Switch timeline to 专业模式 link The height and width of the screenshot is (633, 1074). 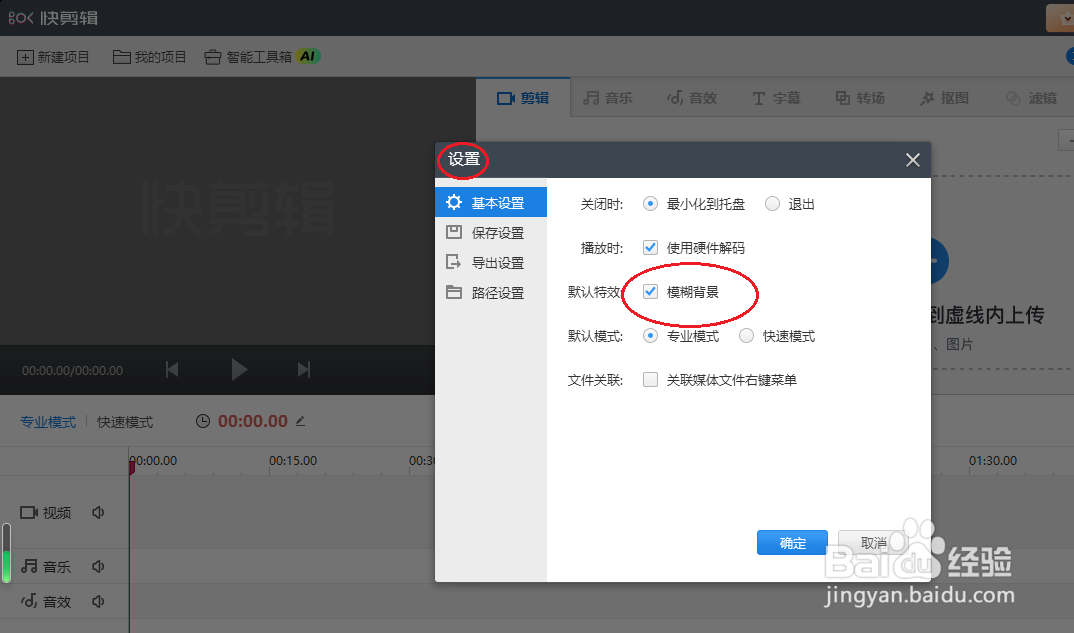click(48, 422)
